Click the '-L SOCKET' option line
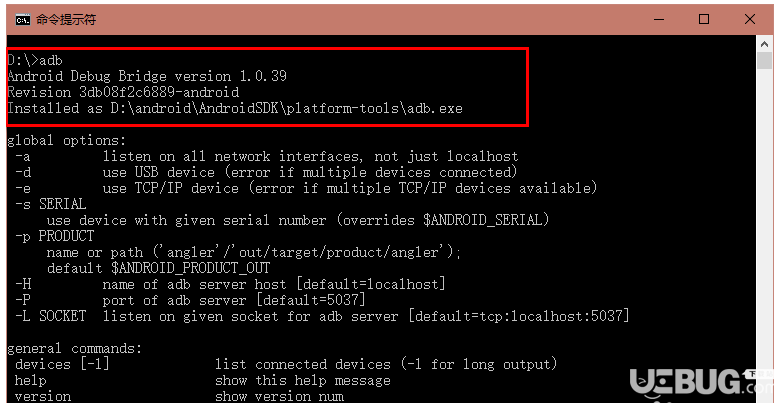This screenshot has height=403, width=779. point(322,316)
